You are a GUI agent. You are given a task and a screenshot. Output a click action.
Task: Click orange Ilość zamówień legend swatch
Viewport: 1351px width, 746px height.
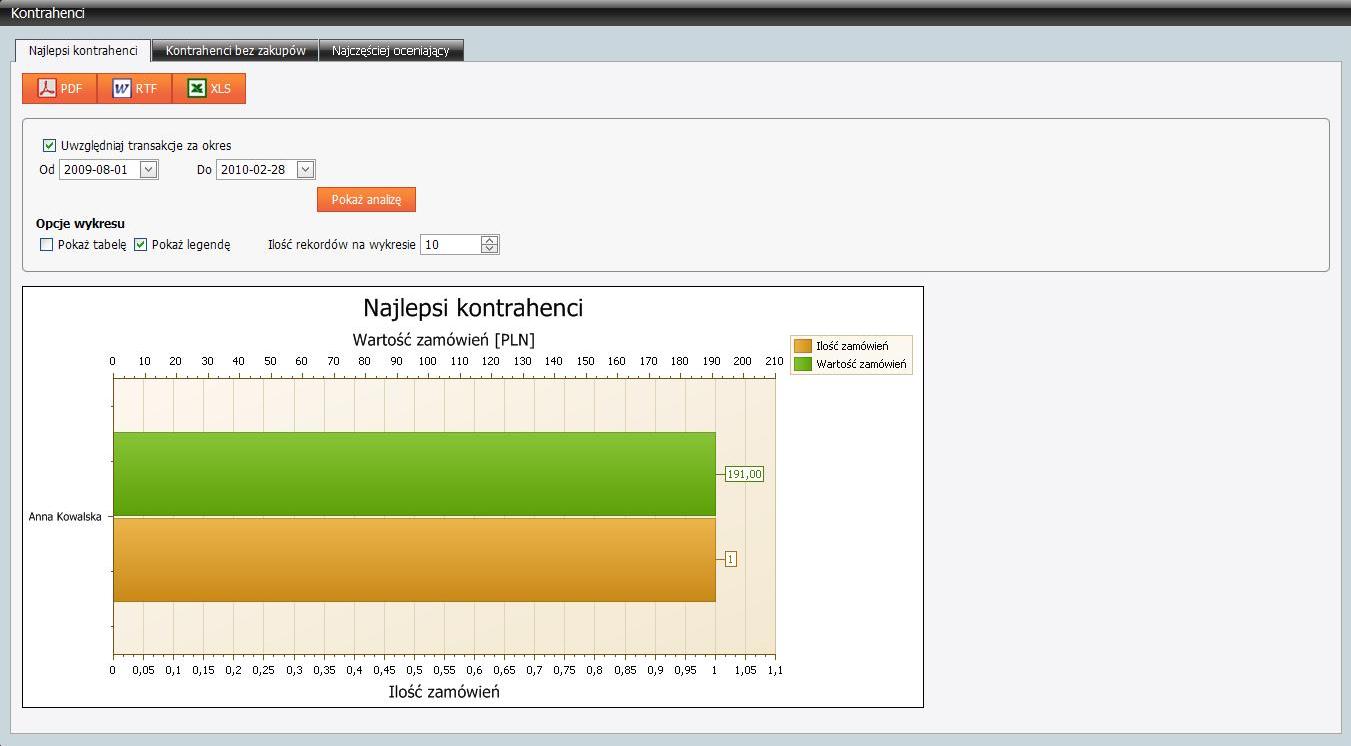point(803,346)
